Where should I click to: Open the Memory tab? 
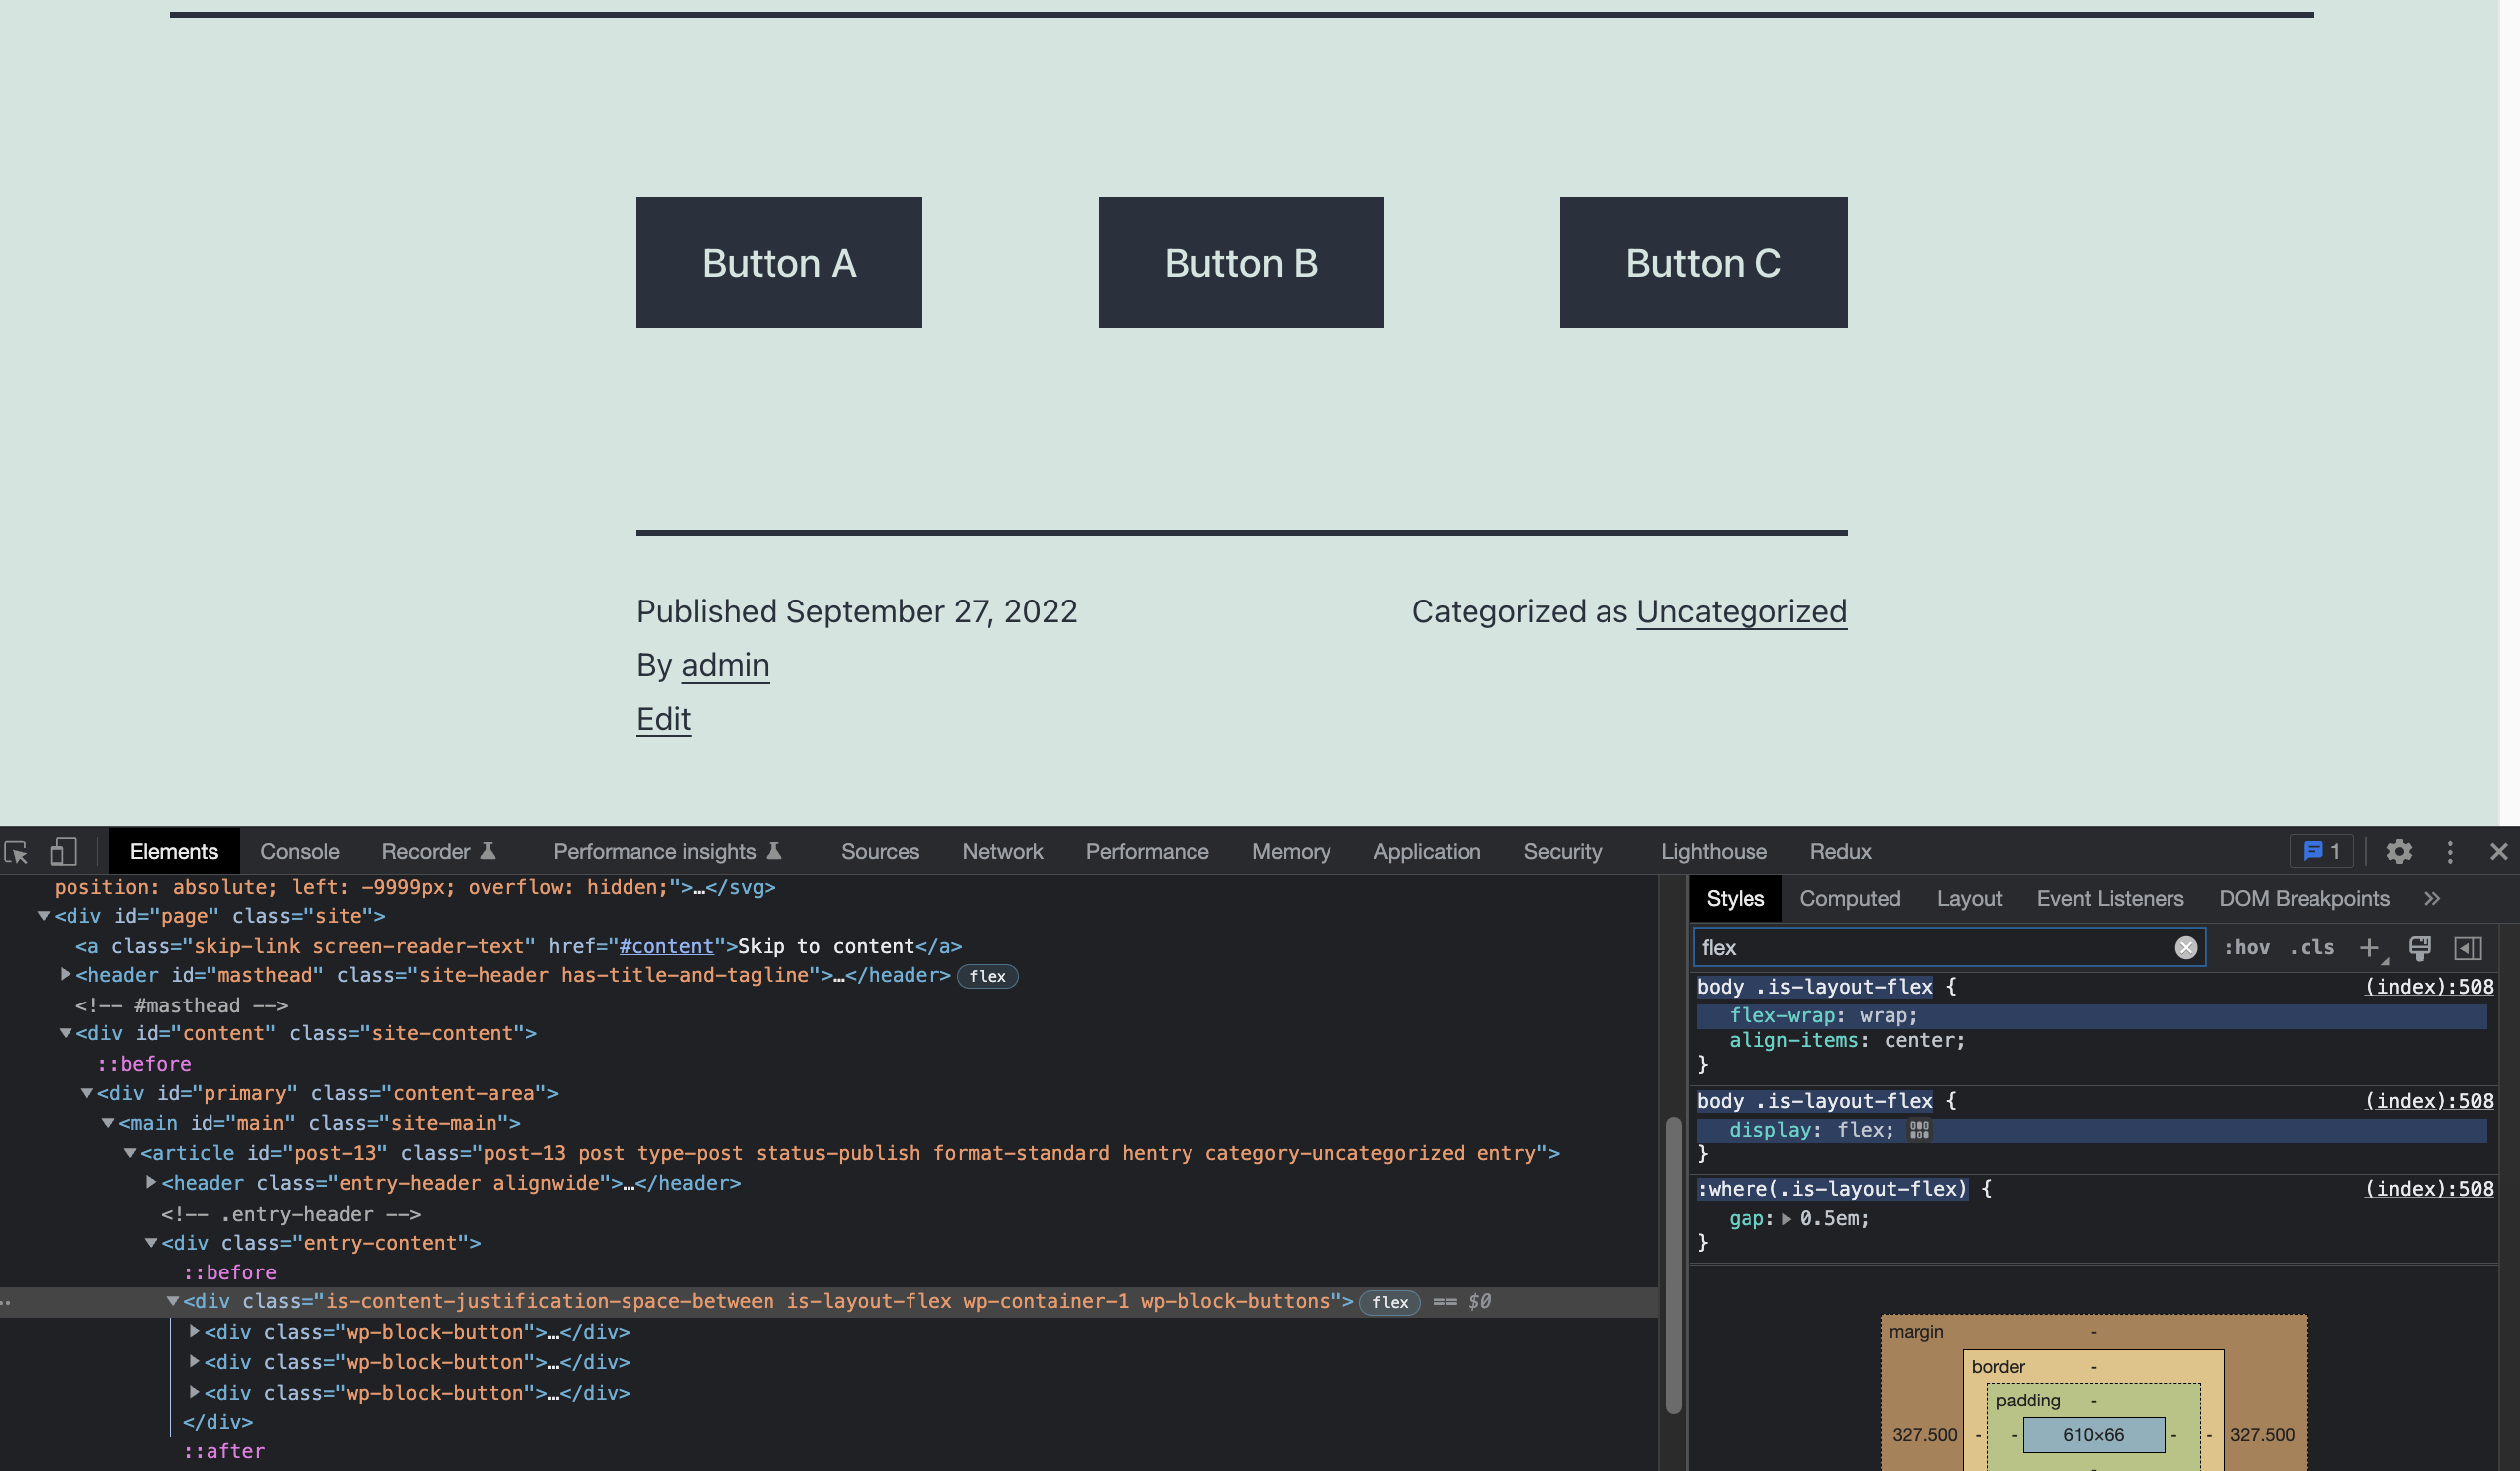pos(1291,852)
